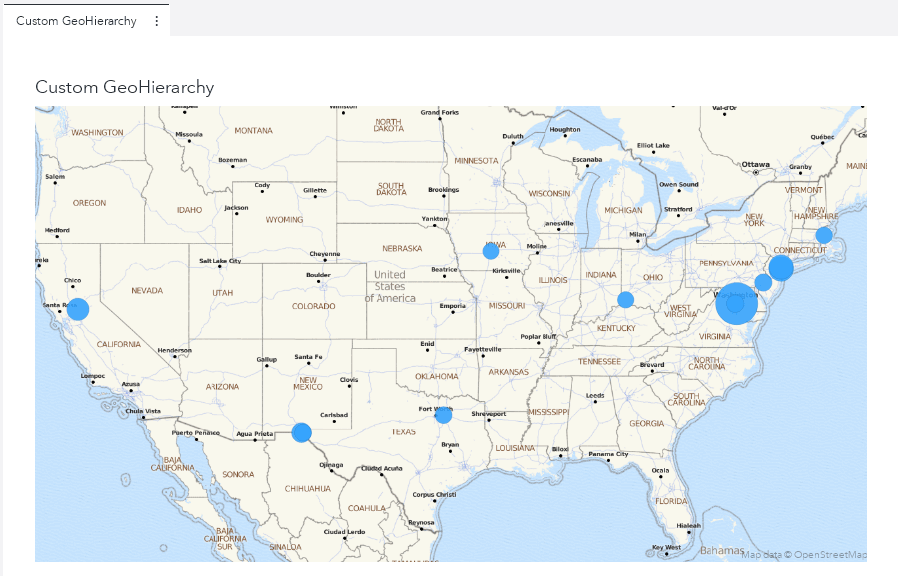Select the bubble over New York City
Viewport: 898px width, 576px height.
point(781,269)
